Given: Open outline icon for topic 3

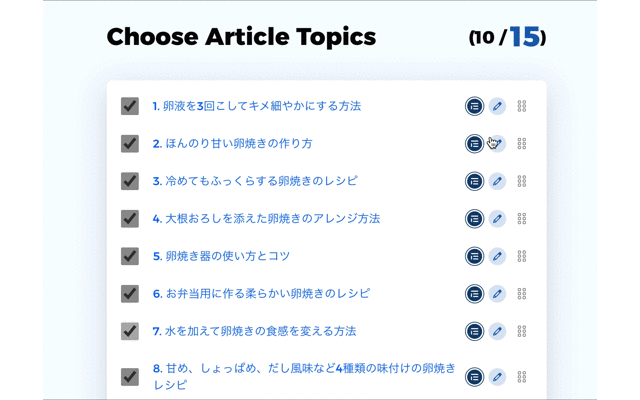Looking at the screenshot, I should click(x=474, y=181).
